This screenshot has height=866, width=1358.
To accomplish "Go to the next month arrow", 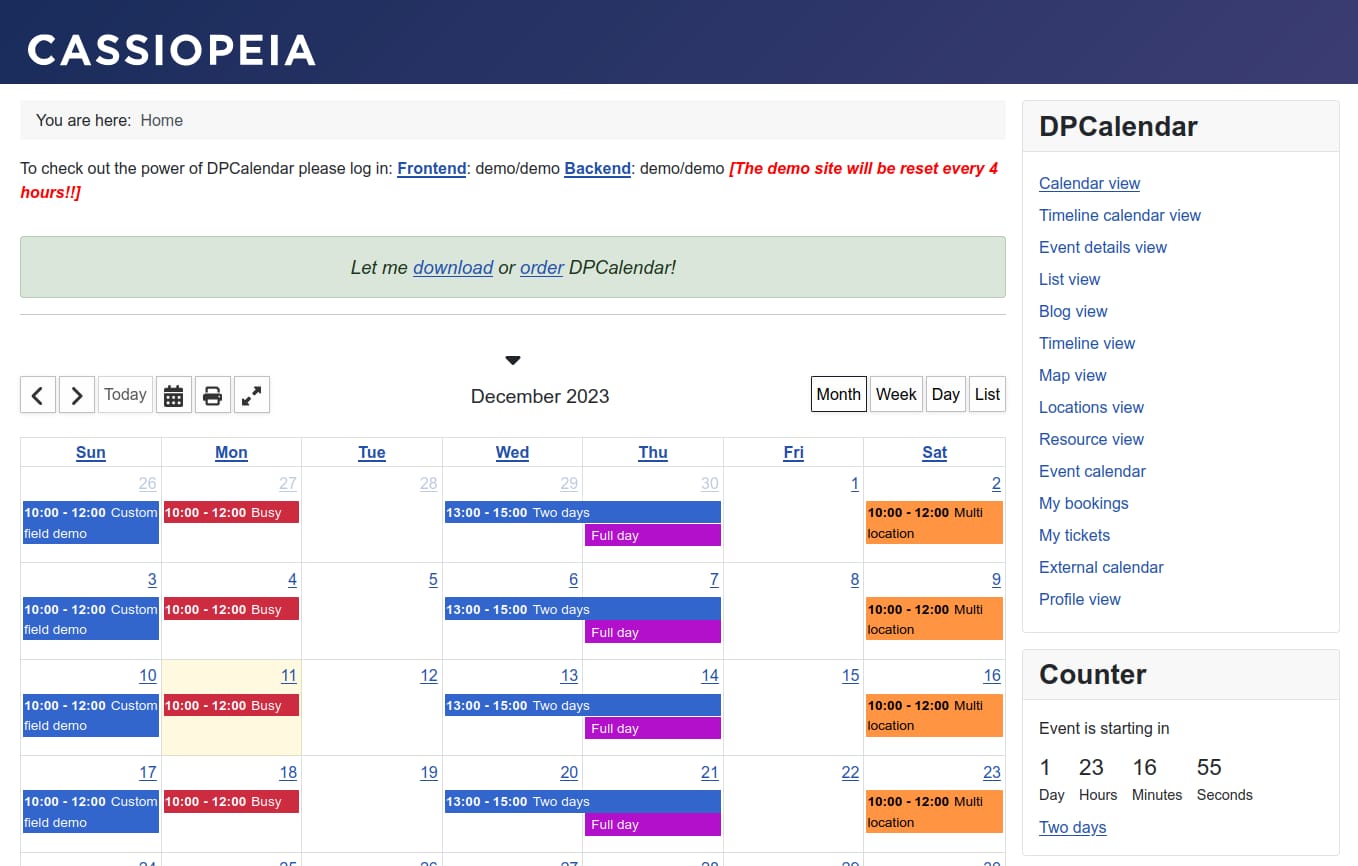I will coord(77,395).
